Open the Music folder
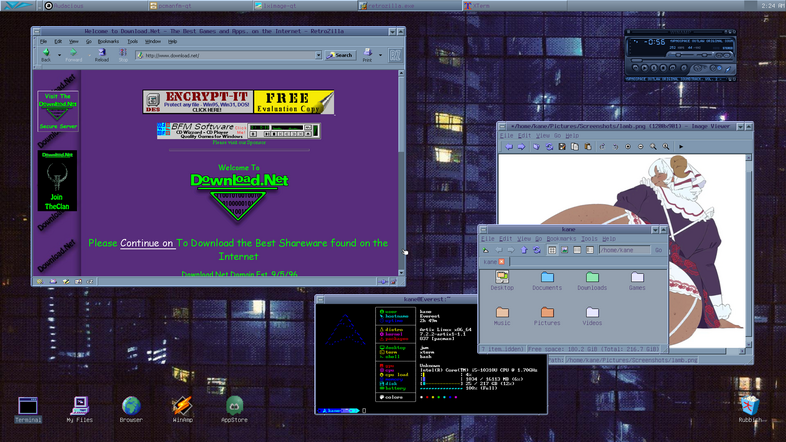786x442 pixels. coord(502,316)
